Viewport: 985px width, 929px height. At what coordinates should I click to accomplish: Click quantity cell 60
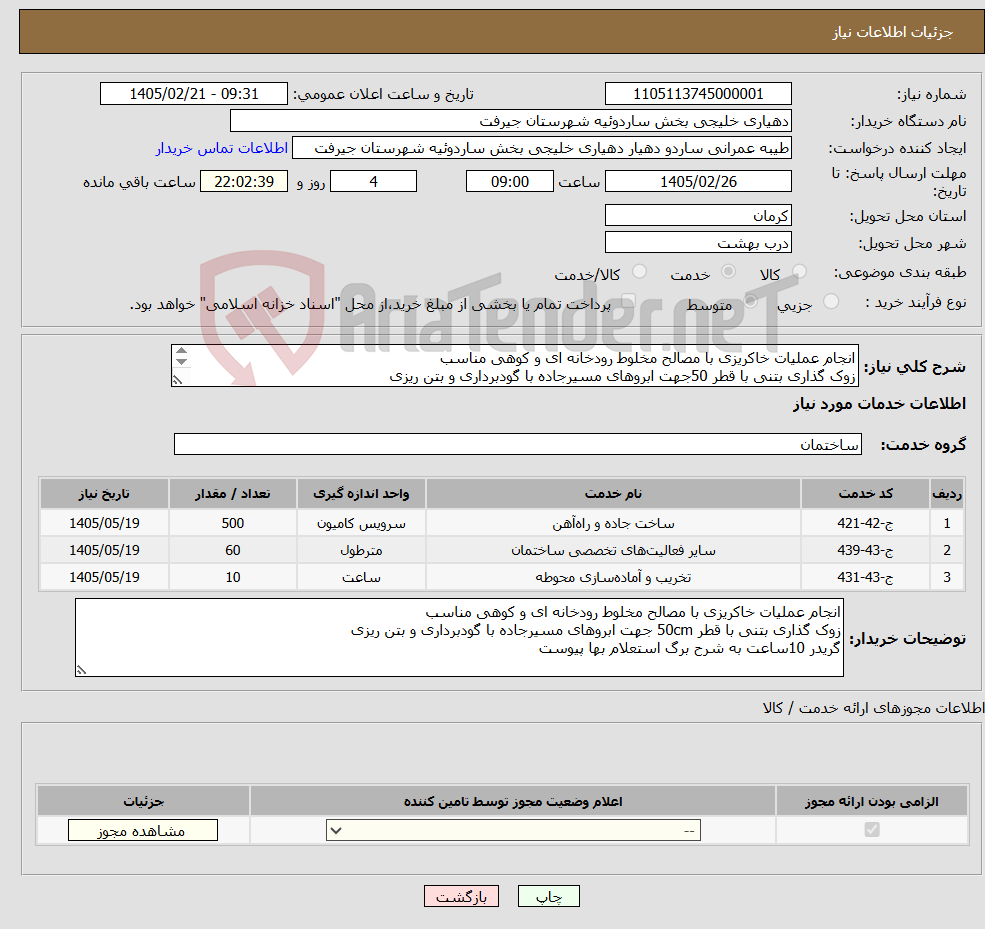[x=232, y=550]
